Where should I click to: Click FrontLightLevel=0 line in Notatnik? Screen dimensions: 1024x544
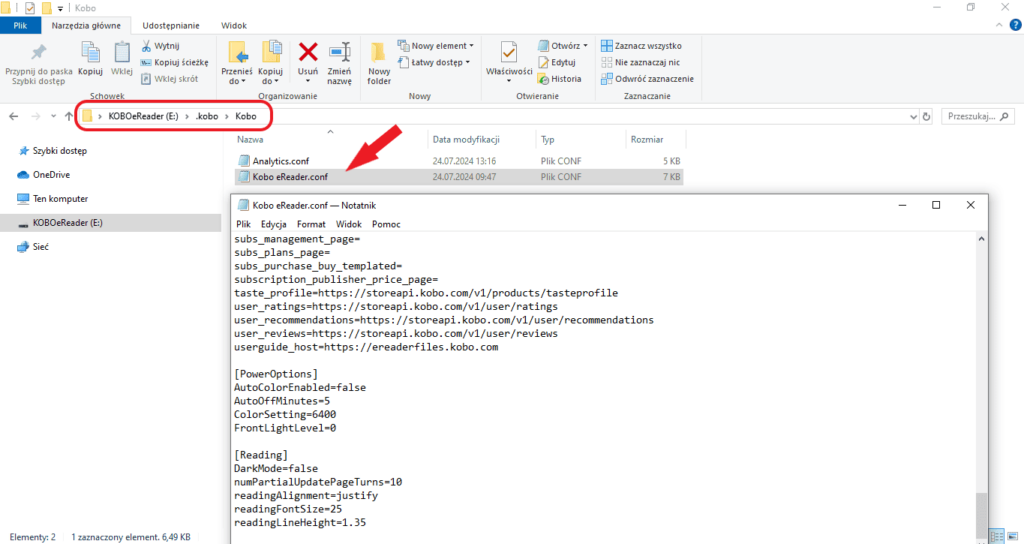[285, 428]
